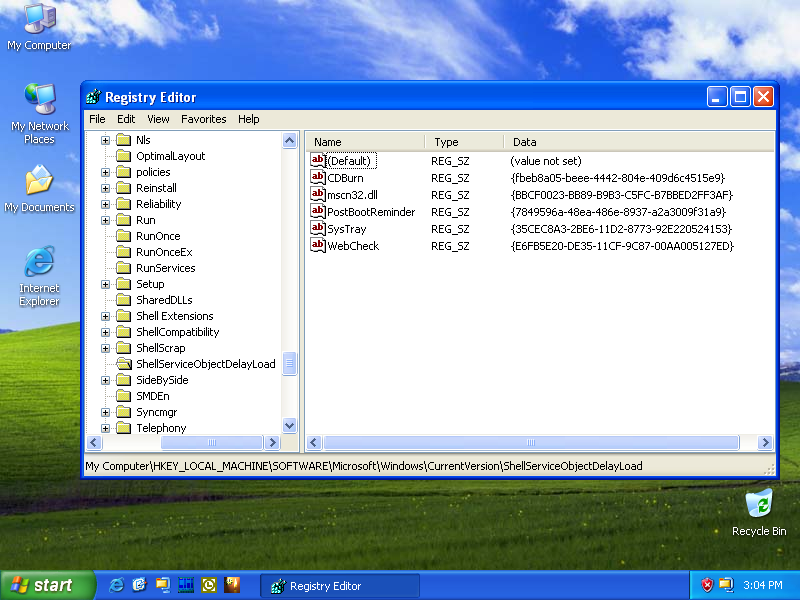Expand the Run key
Image resolution: width=800 pixels, height=600 pixels.
(105, 220)
